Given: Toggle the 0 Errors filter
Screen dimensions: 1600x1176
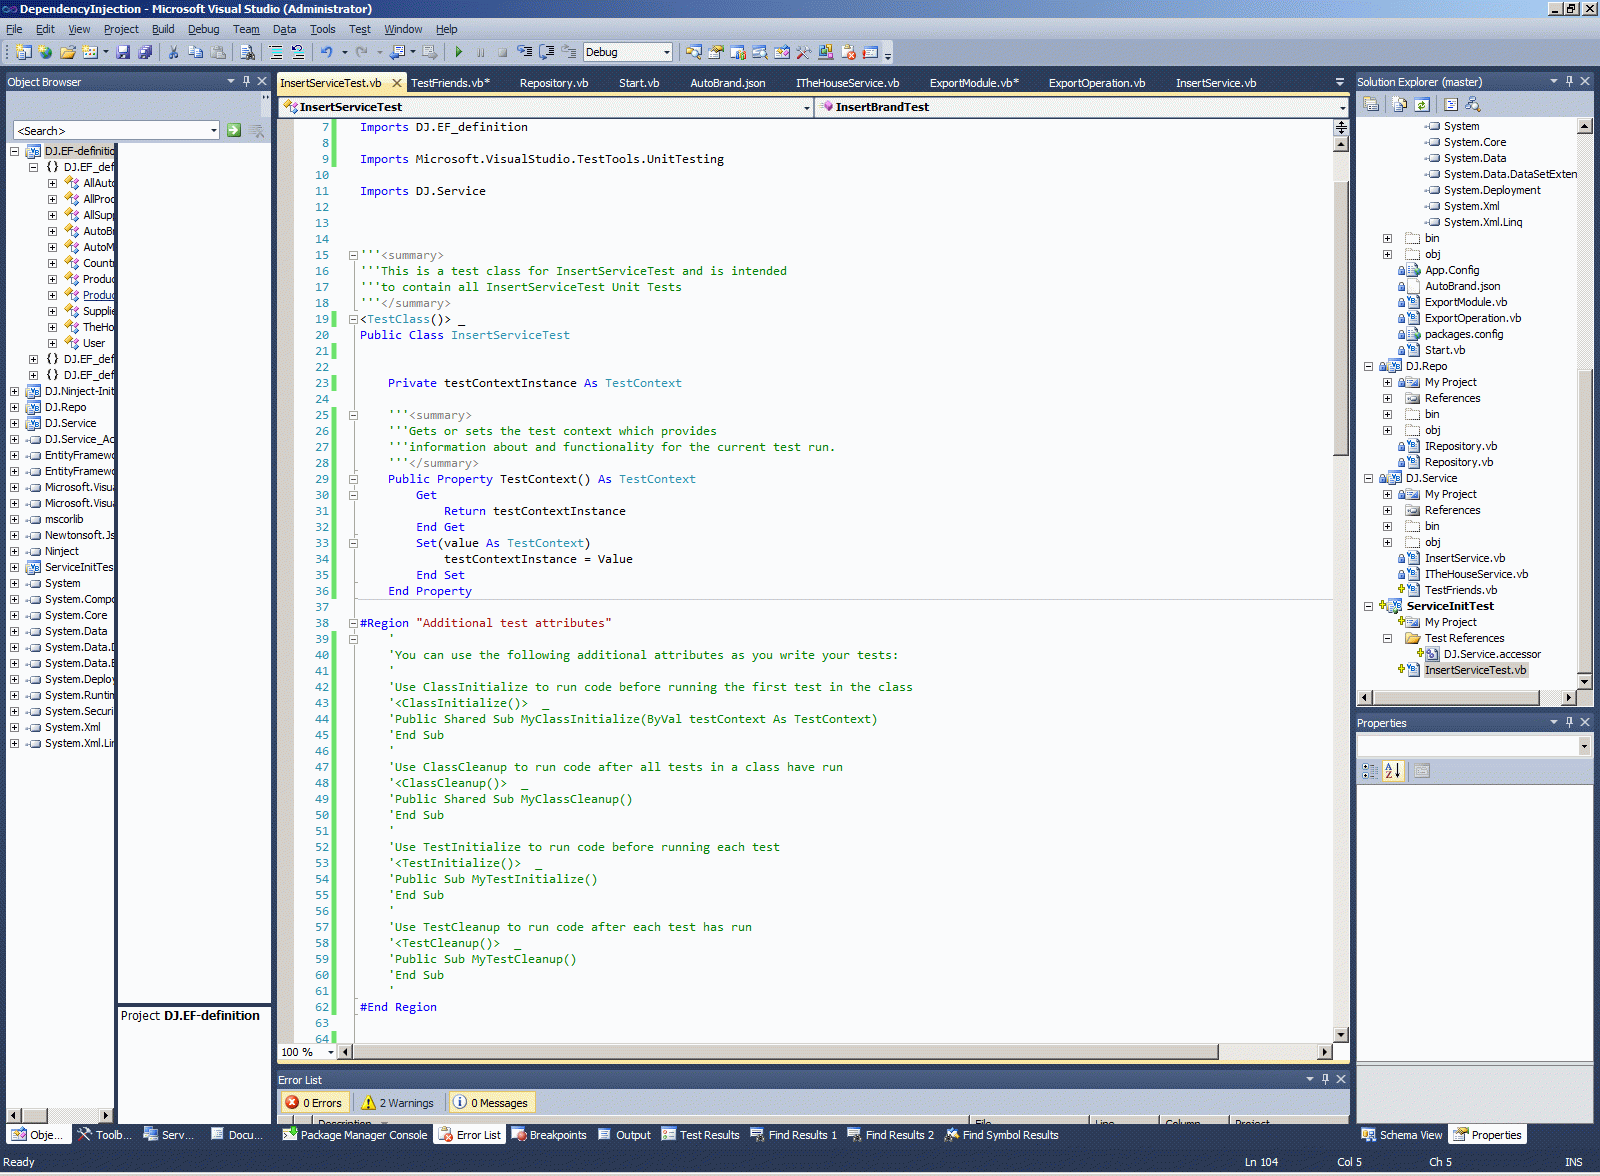Looking at the screenshot, I should 314,1103.
